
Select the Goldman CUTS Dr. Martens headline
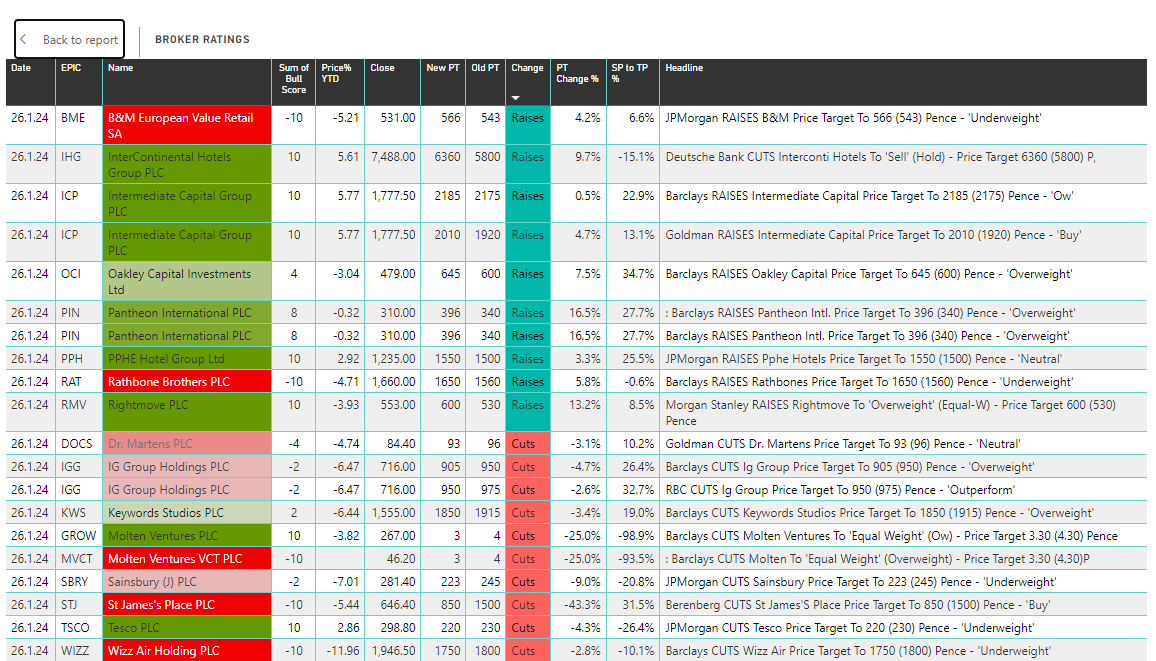(x=843, y=444)
